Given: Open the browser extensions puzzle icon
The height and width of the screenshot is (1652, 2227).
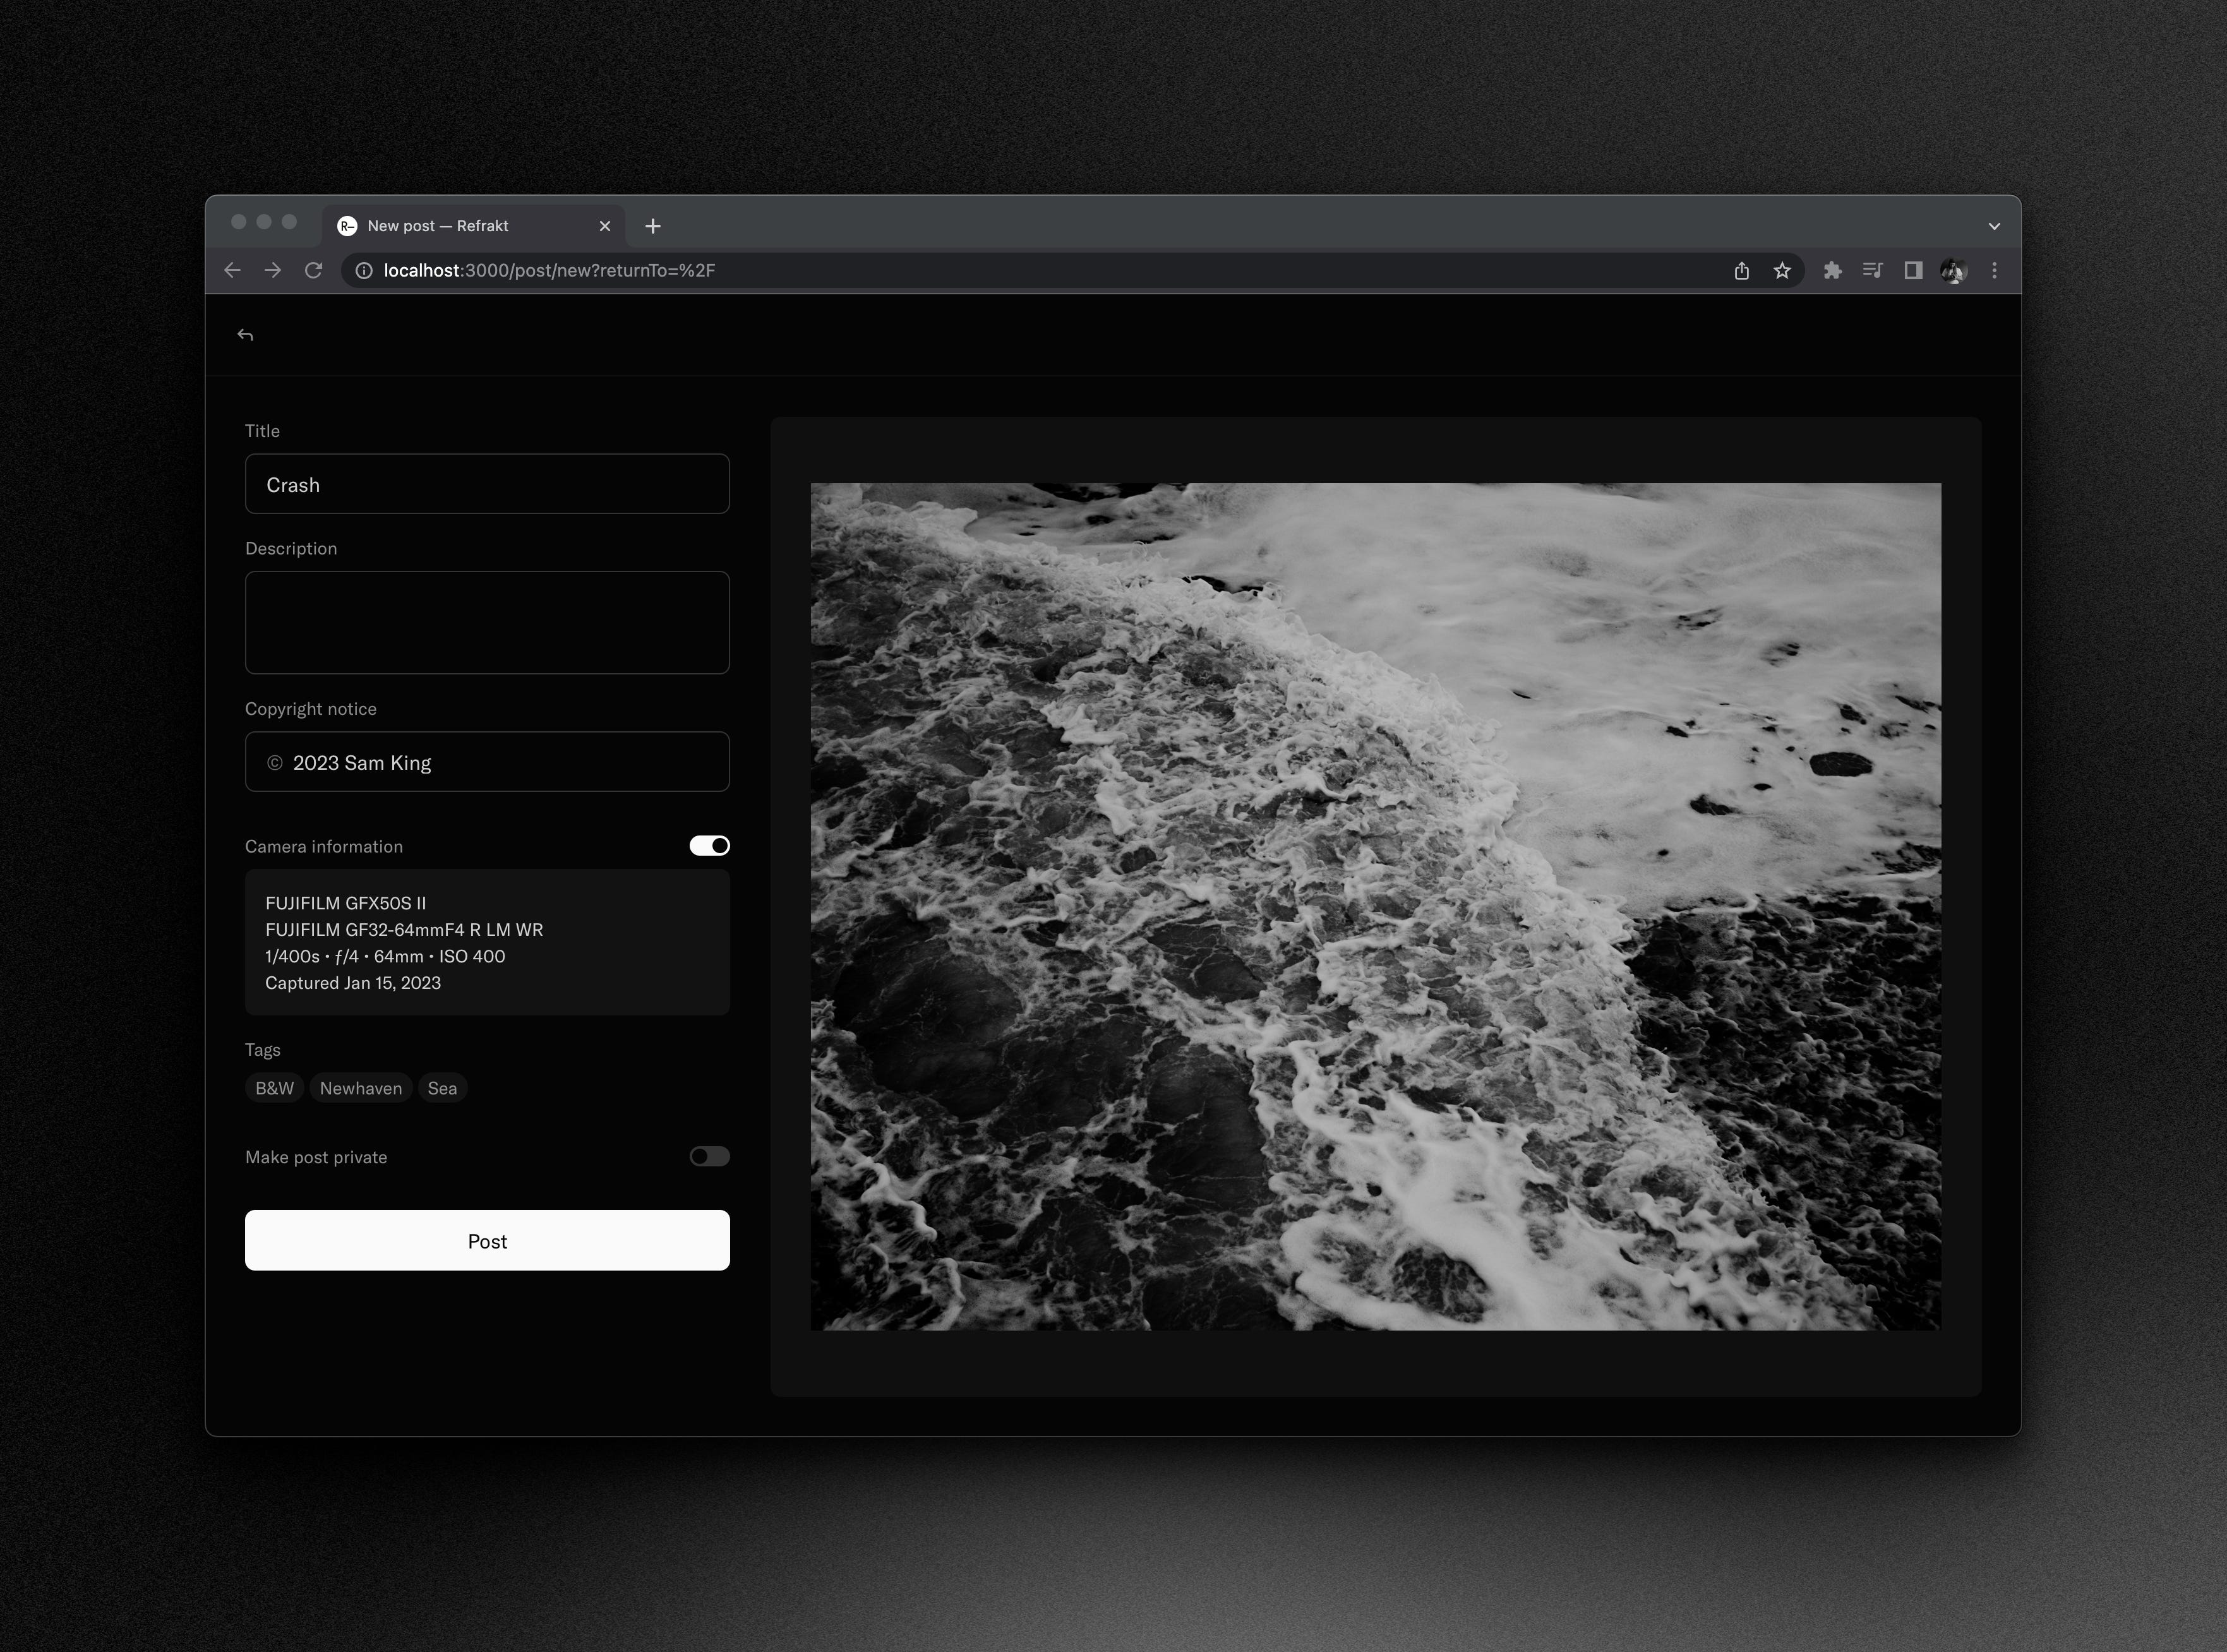Looking at the screenshot, I should click(x=1832, y=270).
